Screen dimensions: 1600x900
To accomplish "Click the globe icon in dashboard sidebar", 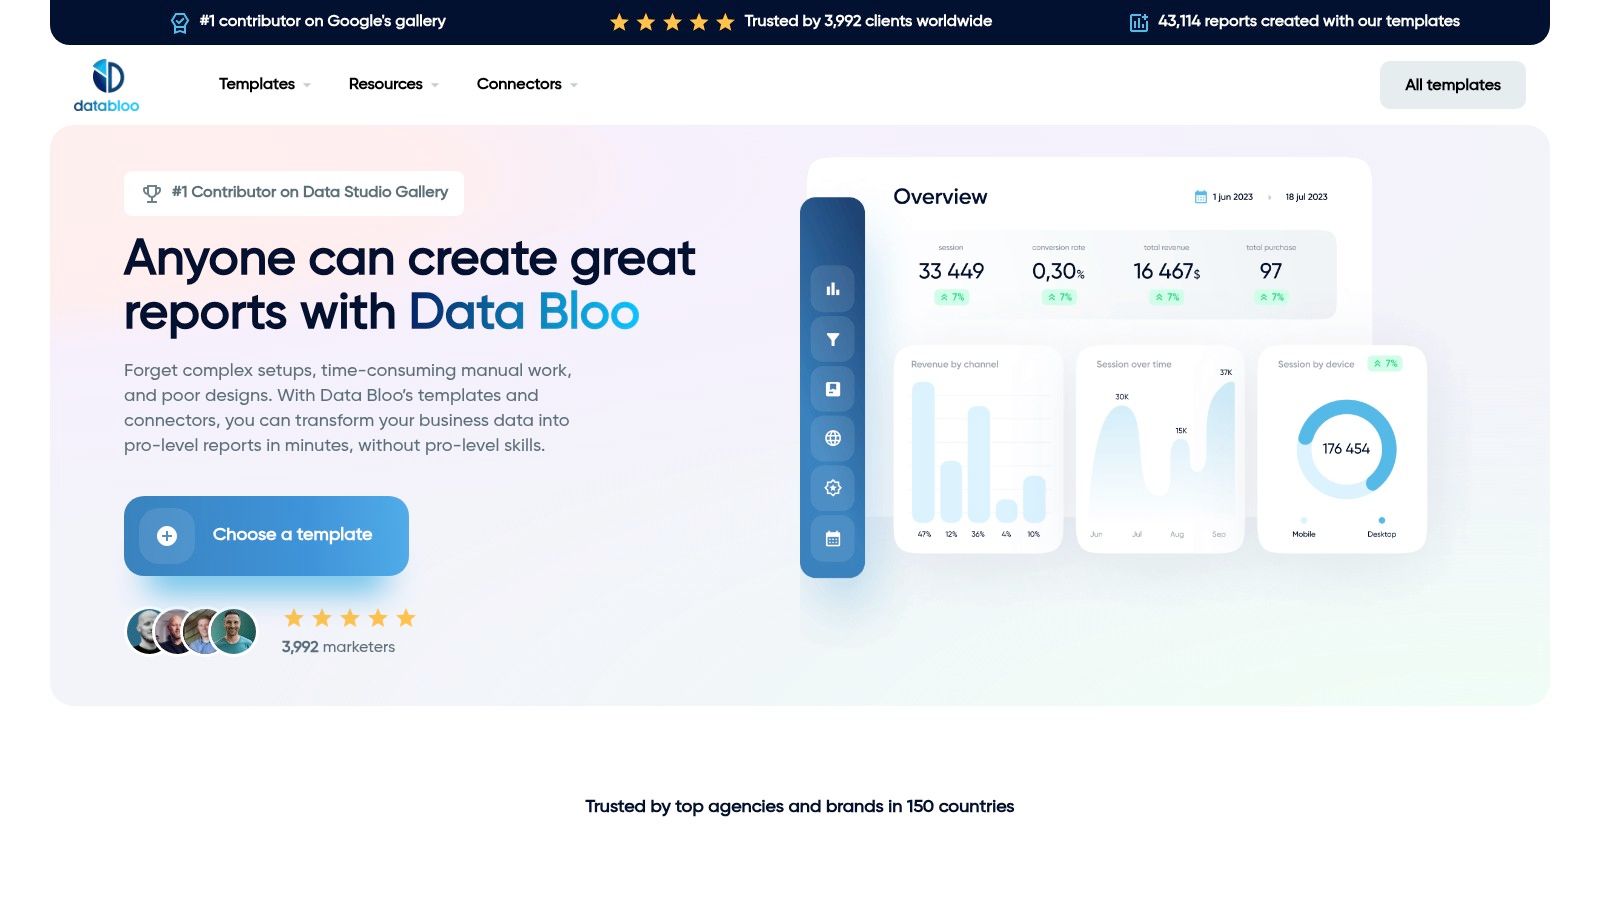I will 833,438.
